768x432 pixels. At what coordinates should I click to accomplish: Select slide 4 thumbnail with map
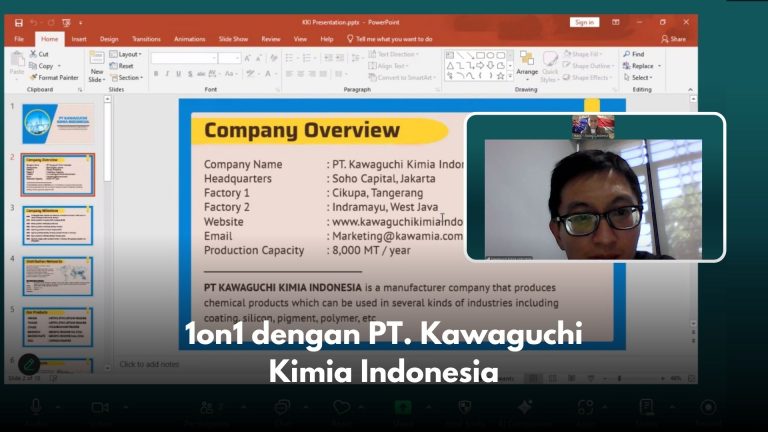(58, 276)
